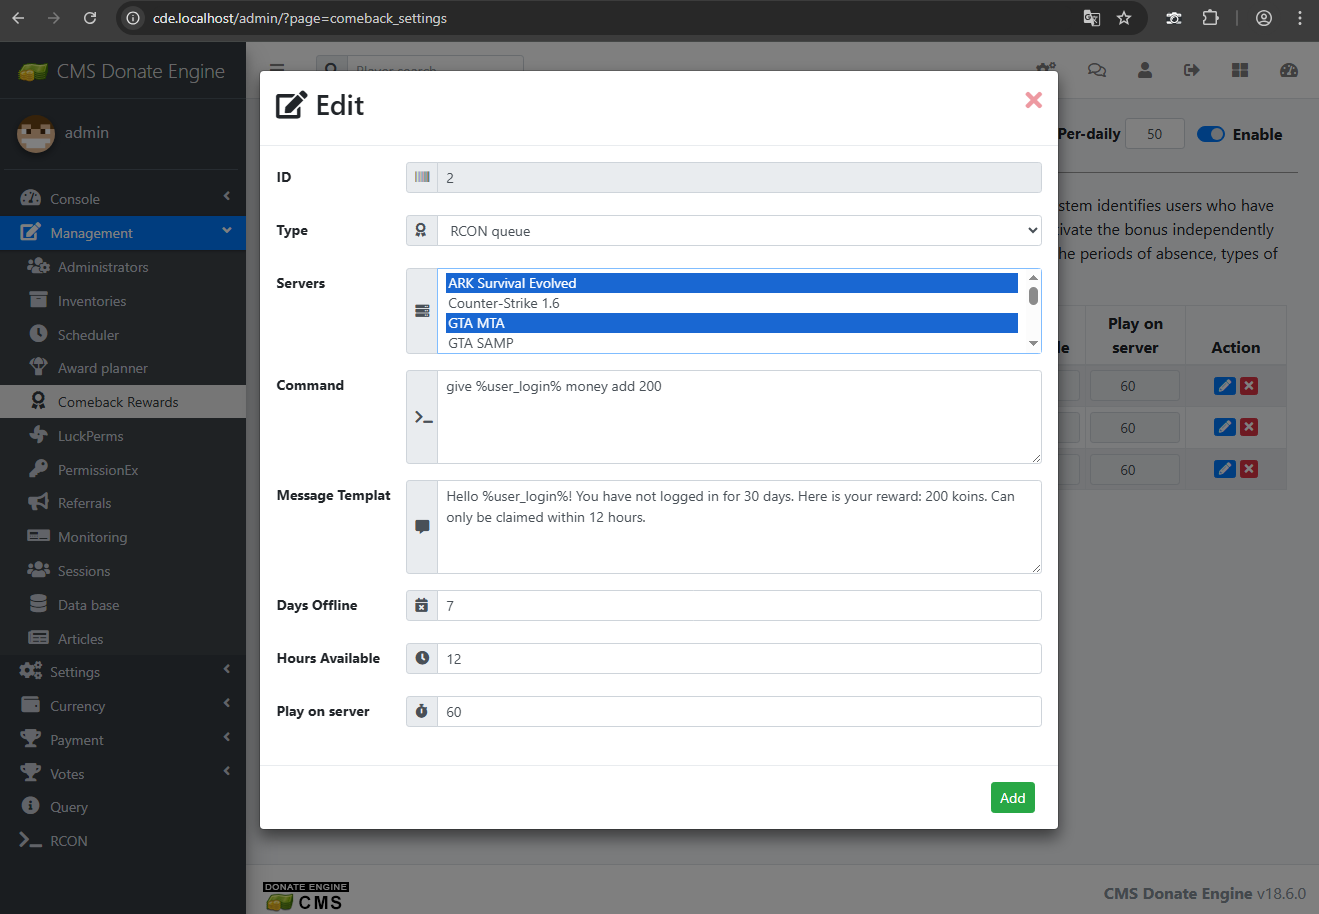Click the Days Offline input field
This screenshot has width=1319, height=914.
pyautogui.click(x=738, y=606)
